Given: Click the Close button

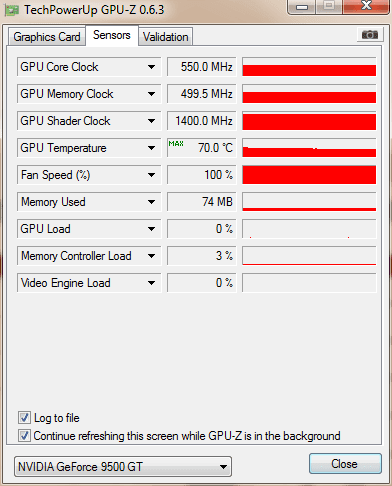Looking at the screenshot, I should coord(345,463).
